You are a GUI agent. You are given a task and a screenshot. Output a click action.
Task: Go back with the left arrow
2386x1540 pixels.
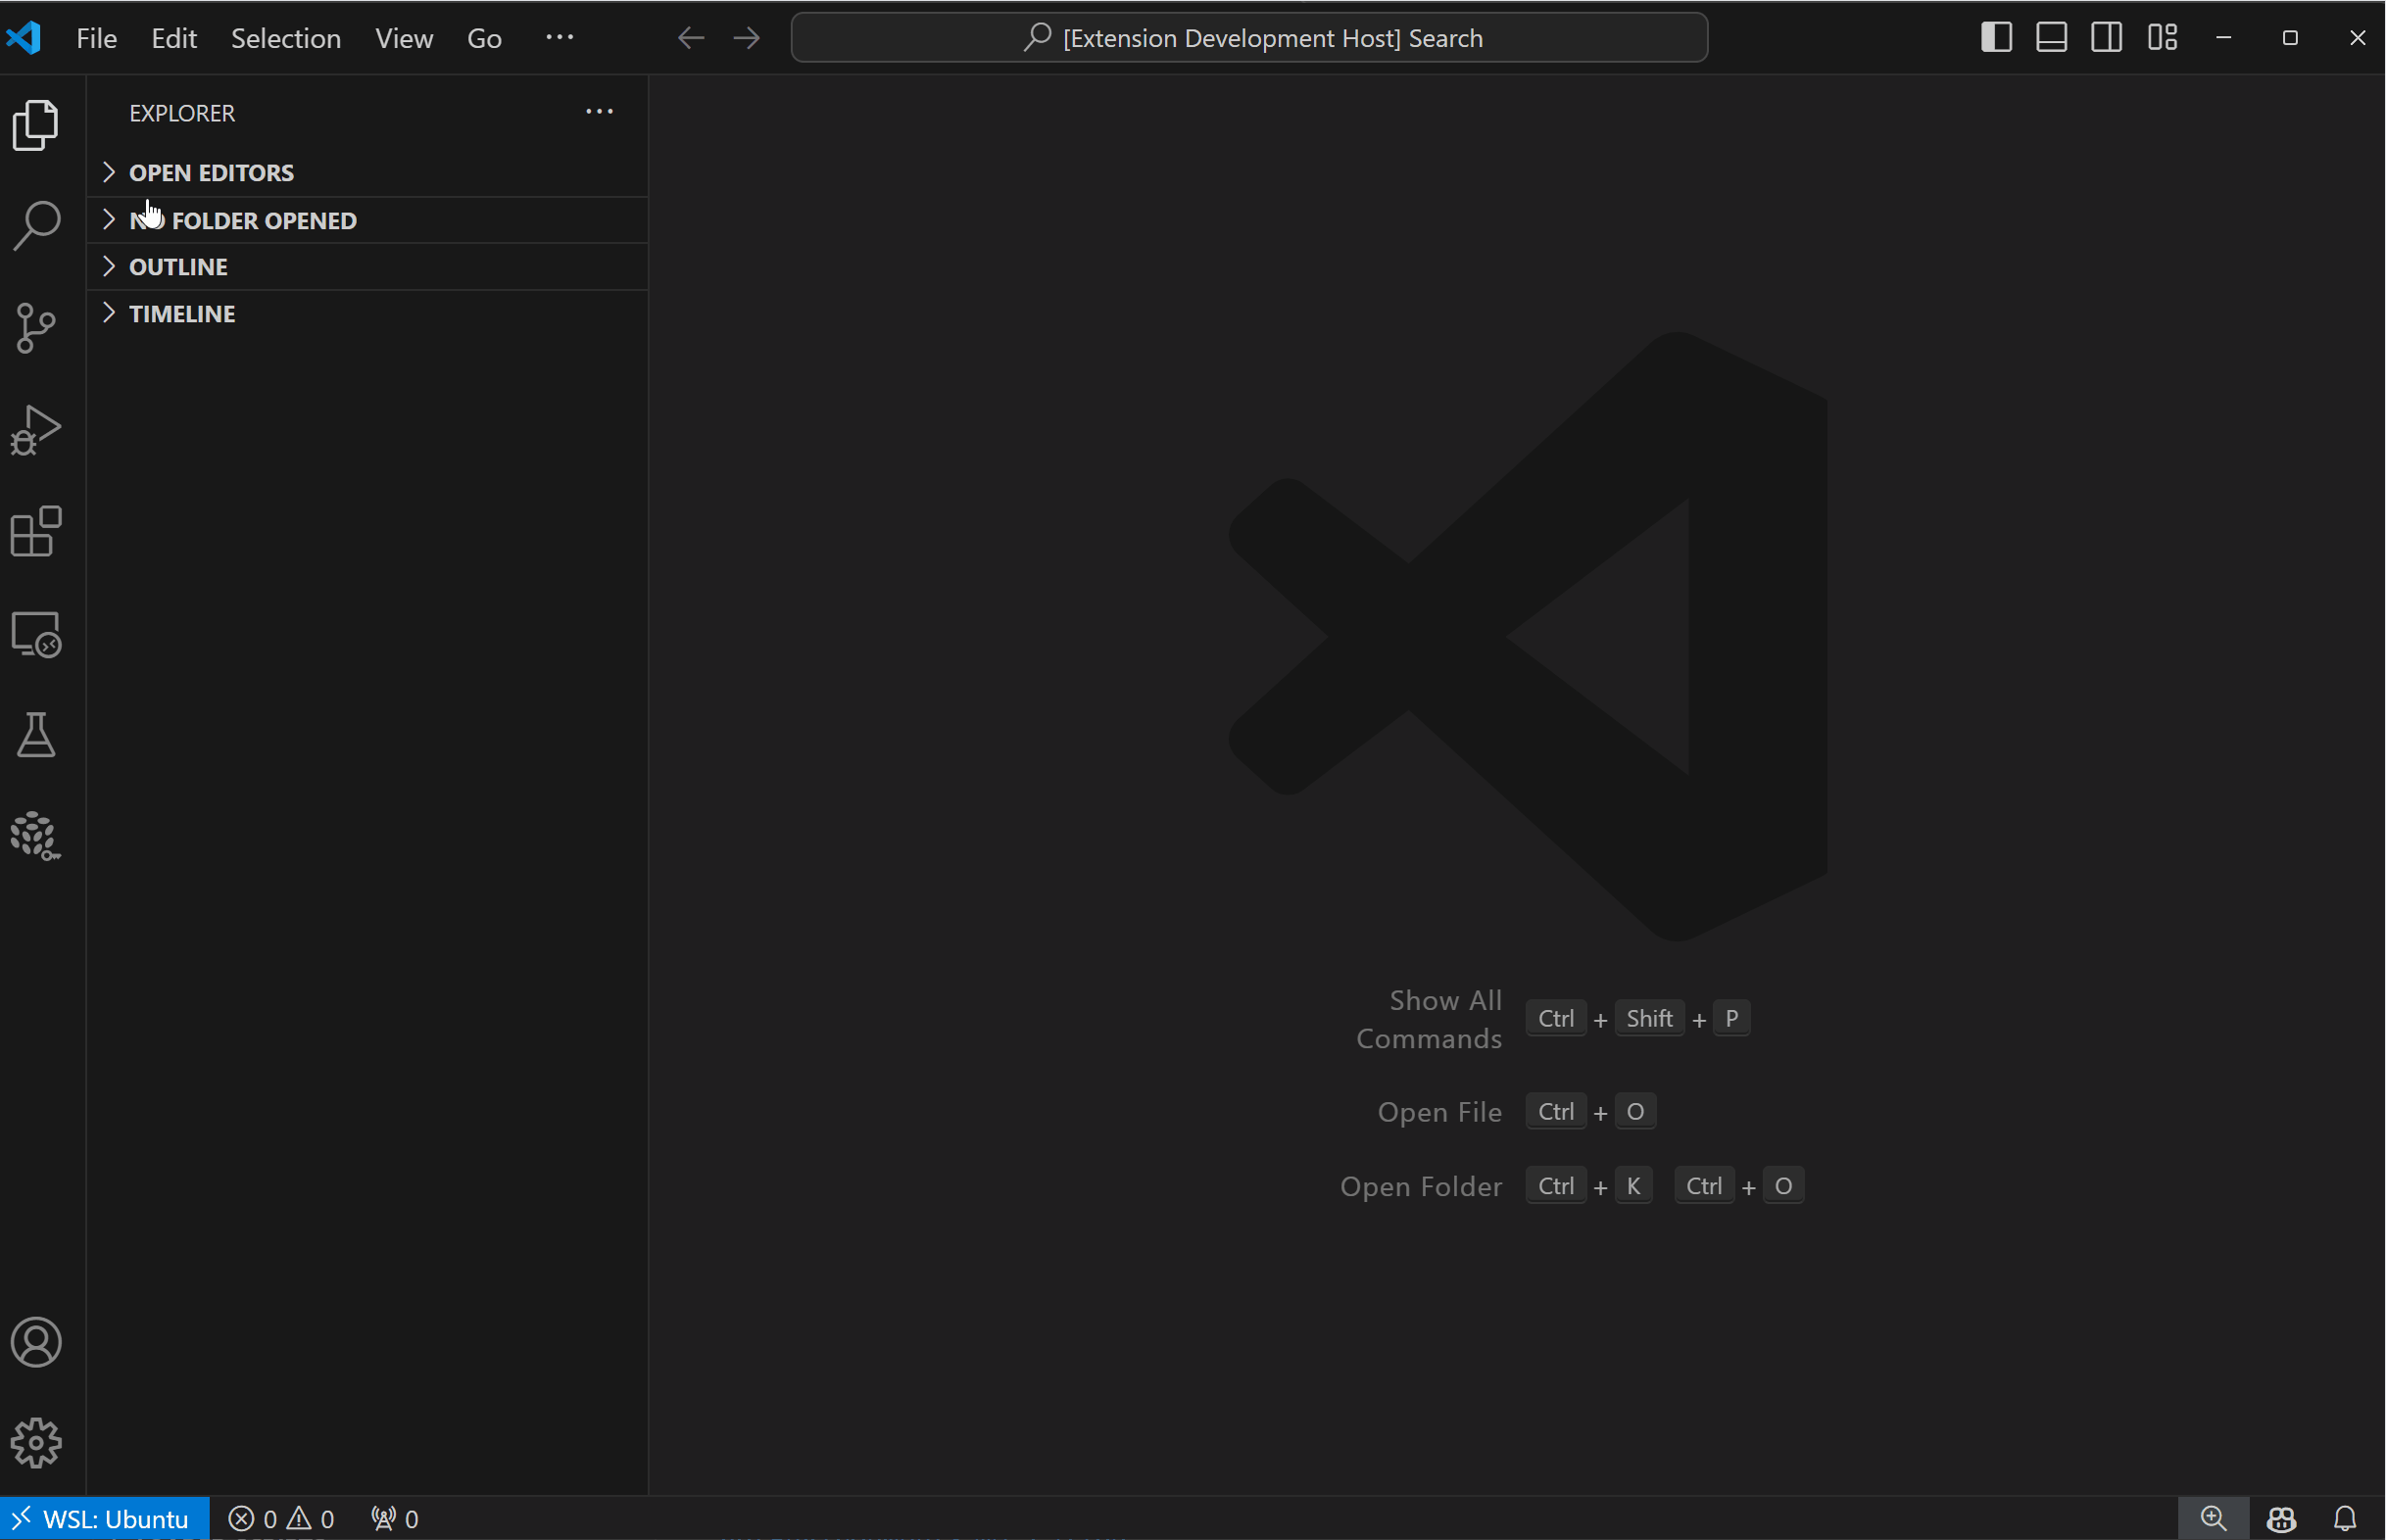(x=691, y=38)
